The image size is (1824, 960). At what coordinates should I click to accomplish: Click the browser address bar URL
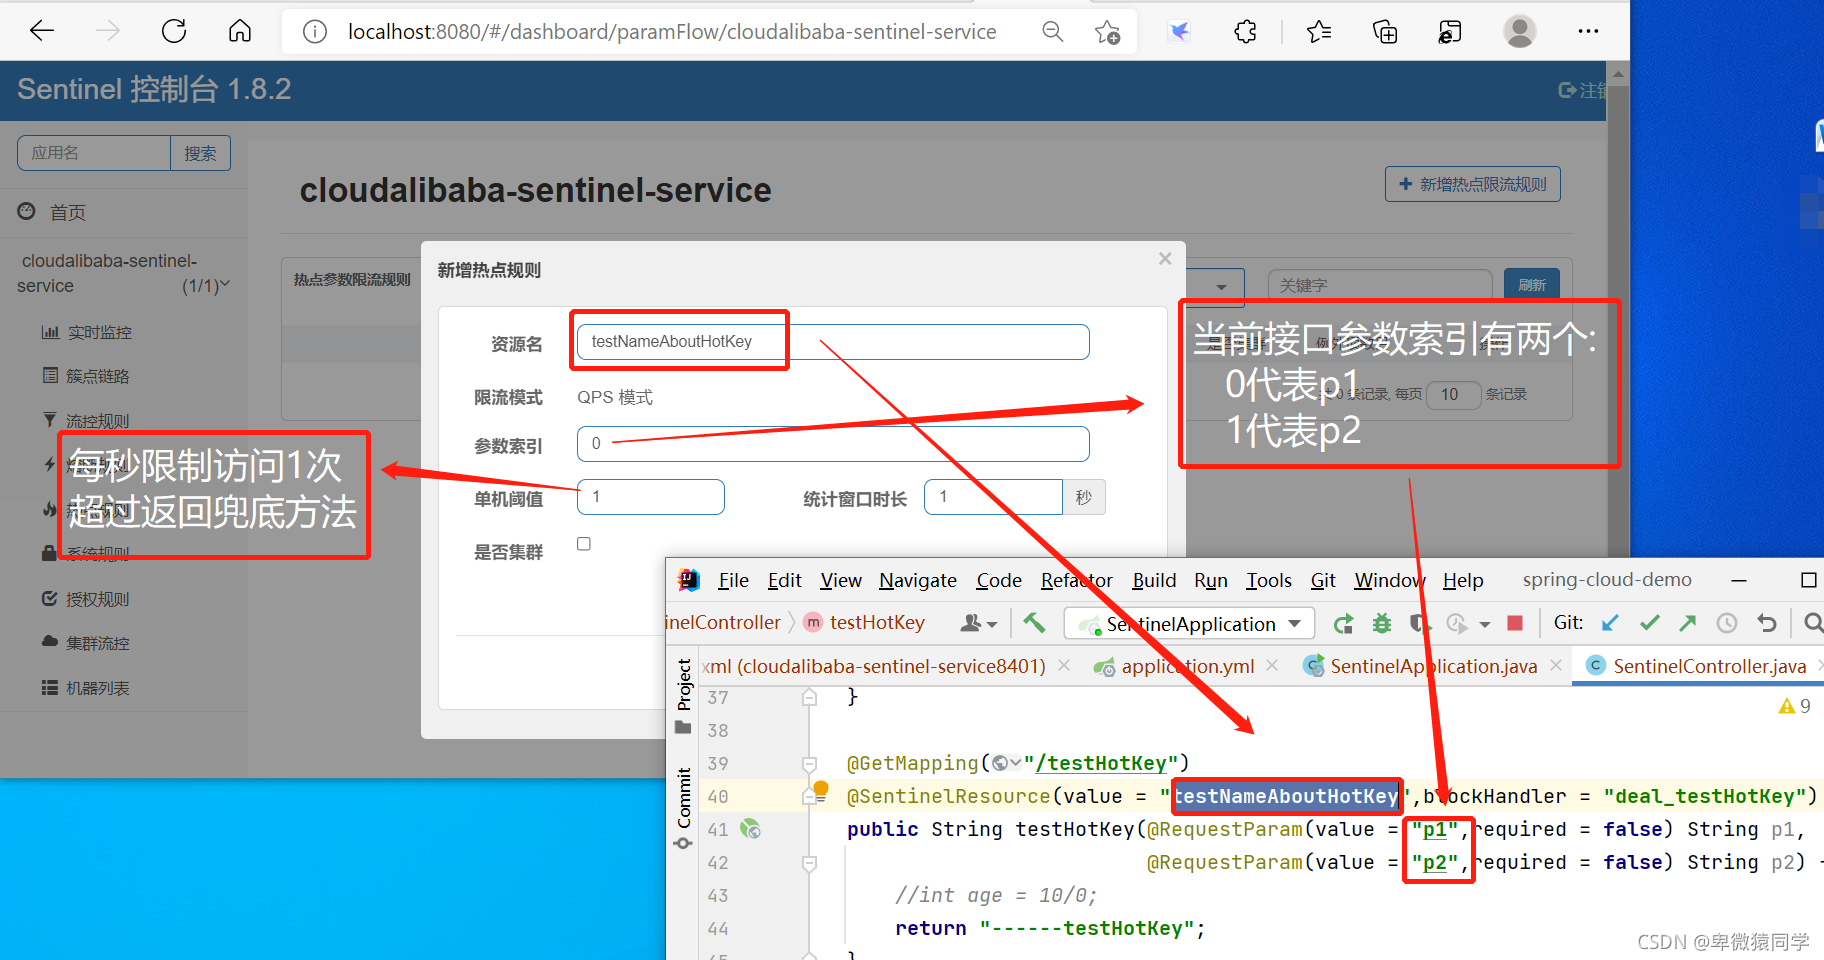click(x=672, y=32)
